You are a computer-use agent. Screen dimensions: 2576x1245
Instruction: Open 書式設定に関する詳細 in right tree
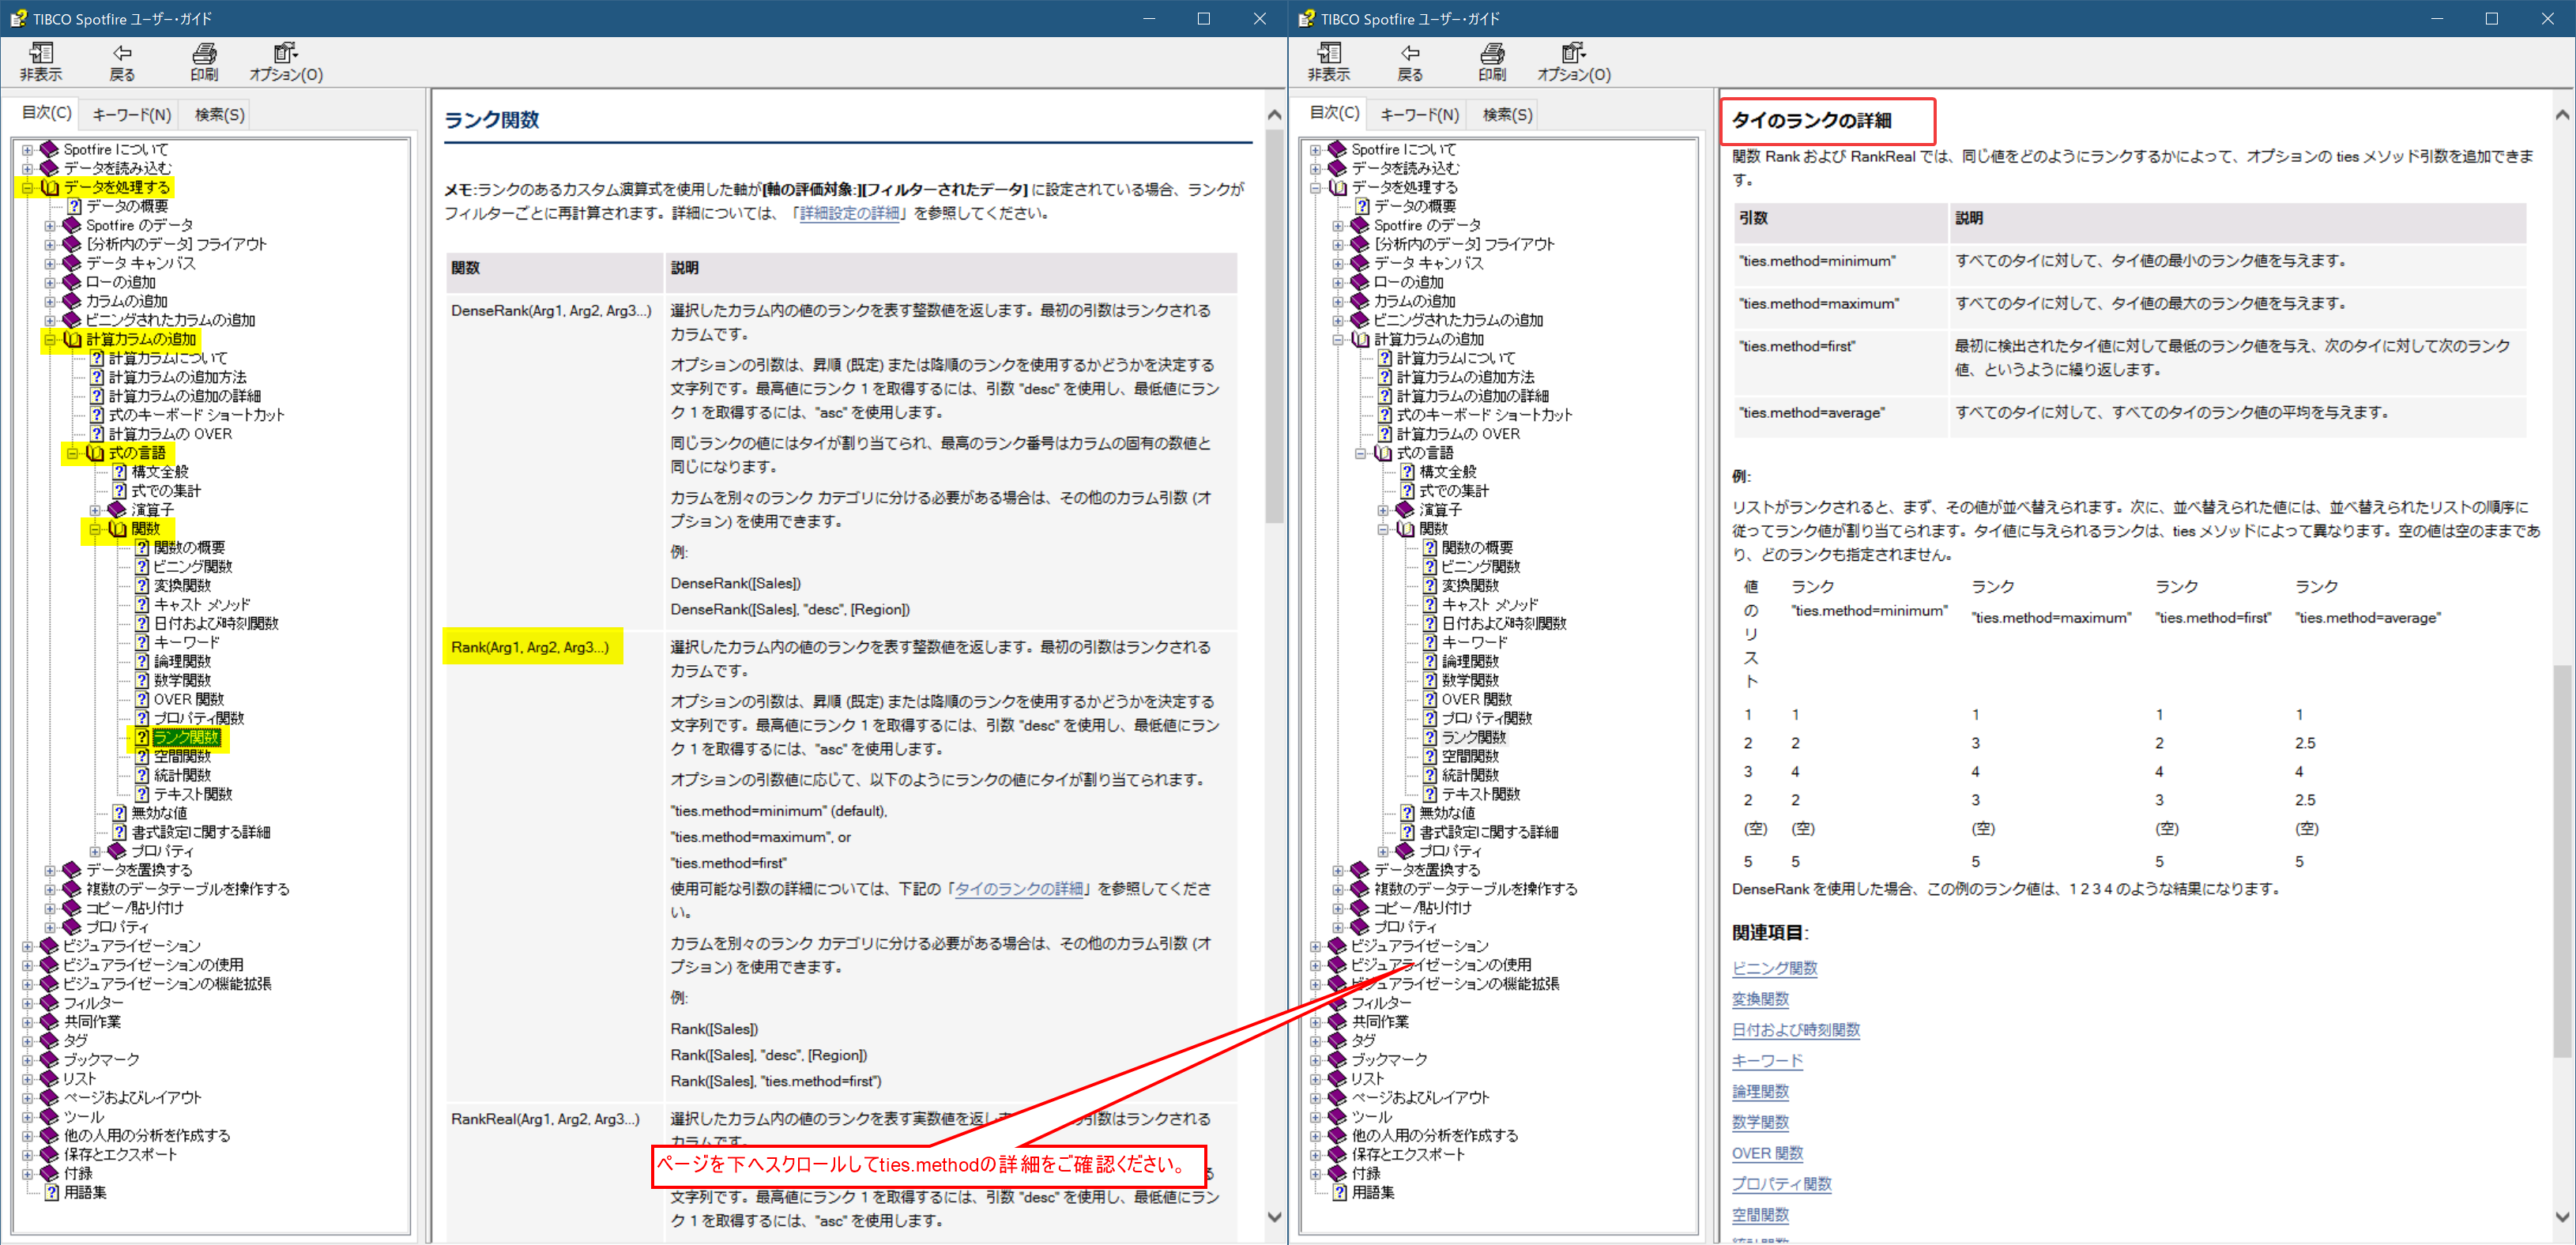tap(1489, 832)
